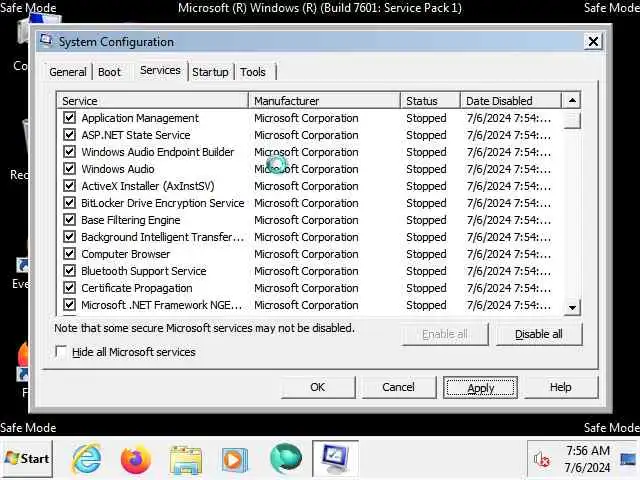Click Cancel in System Configuration
Viewport: 640px width, 480px height.
(398, 387)
